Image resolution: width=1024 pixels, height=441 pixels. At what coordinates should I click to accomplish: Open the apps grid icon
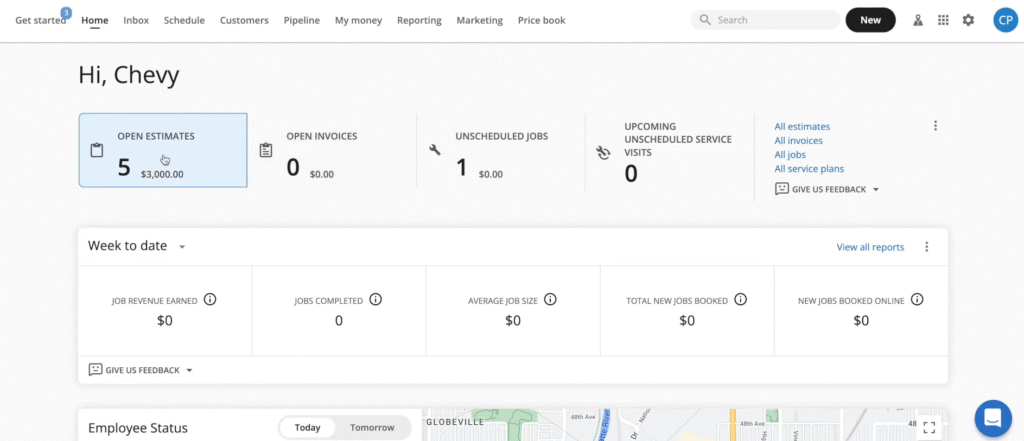[943, 20]
